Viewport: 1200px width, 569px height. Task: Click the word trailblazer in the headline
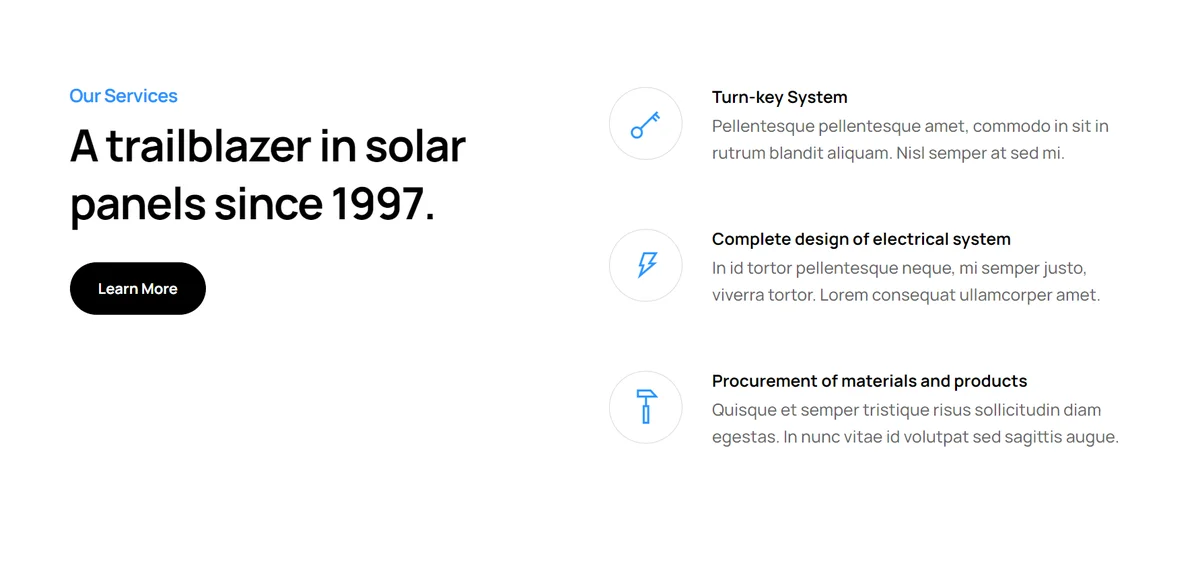[209, 146]
